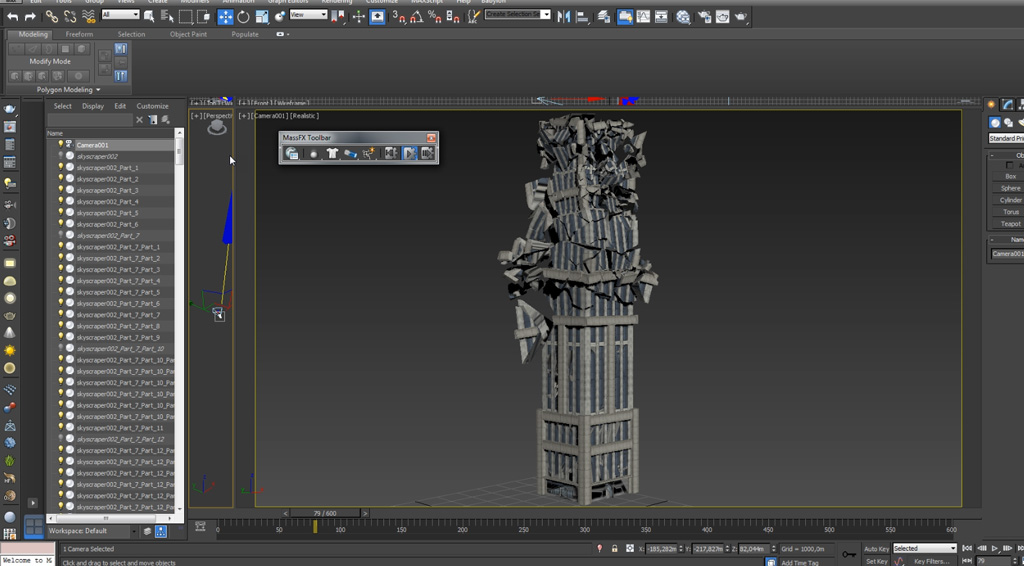Viewport: 1024px width, 566px height.
Task: Toggle the Auto Key animation mode
Action: 876,548
